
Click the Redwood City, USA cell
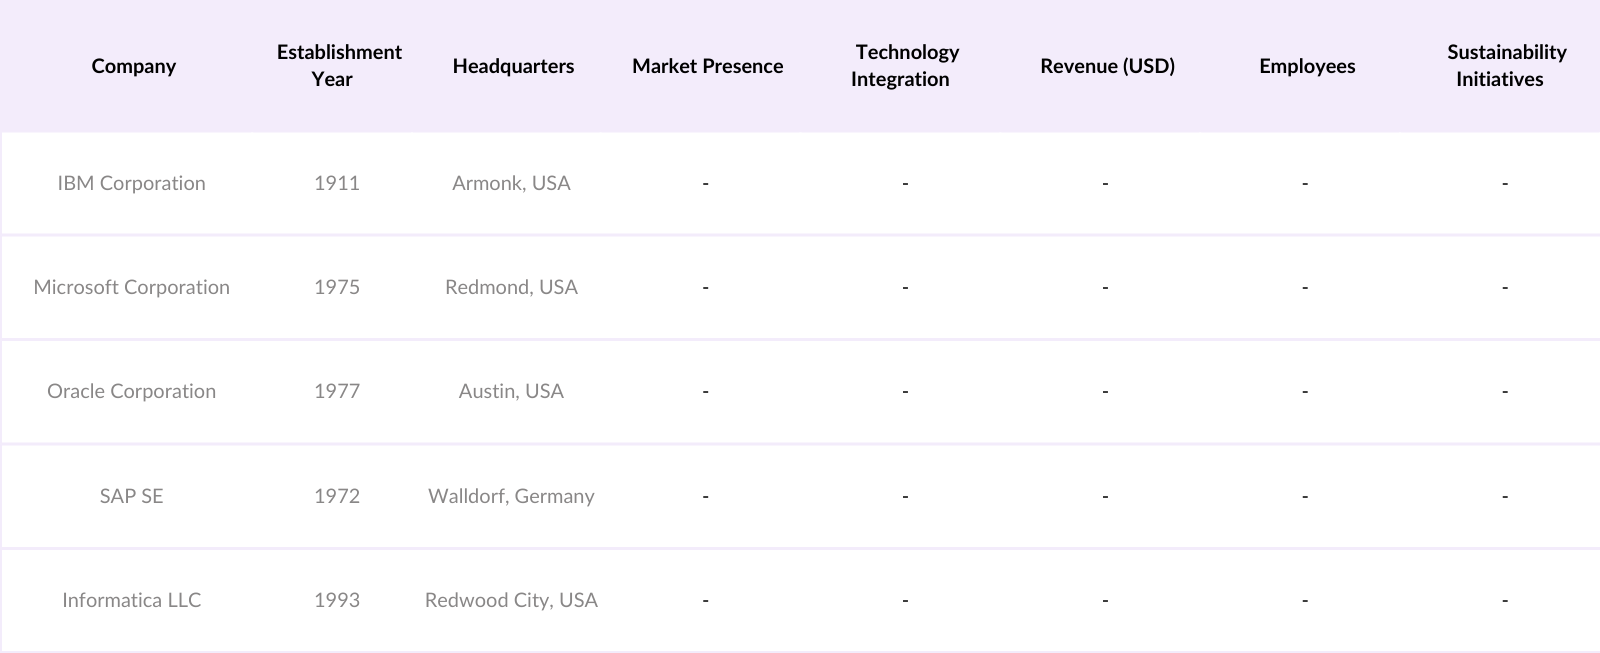[x=511, y=600]
